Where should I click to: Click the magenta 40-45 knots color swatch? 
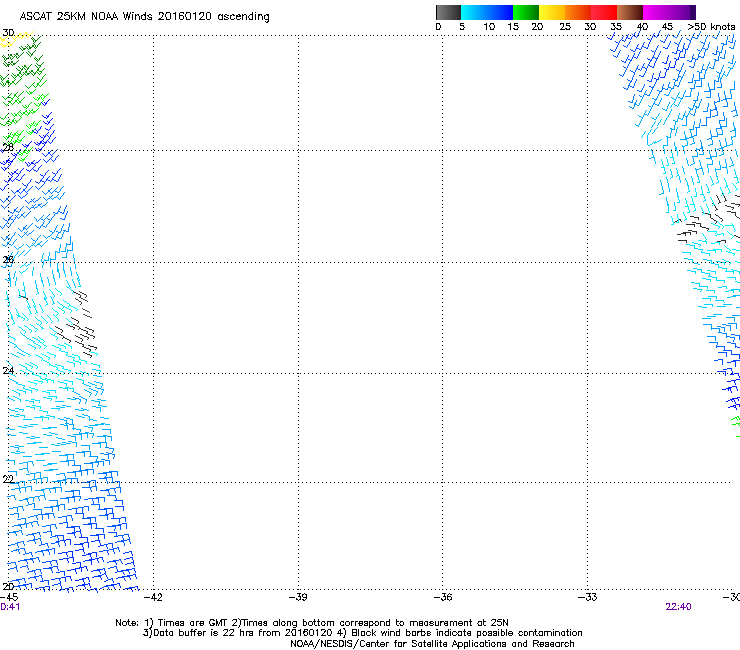(x=656, y=12)
